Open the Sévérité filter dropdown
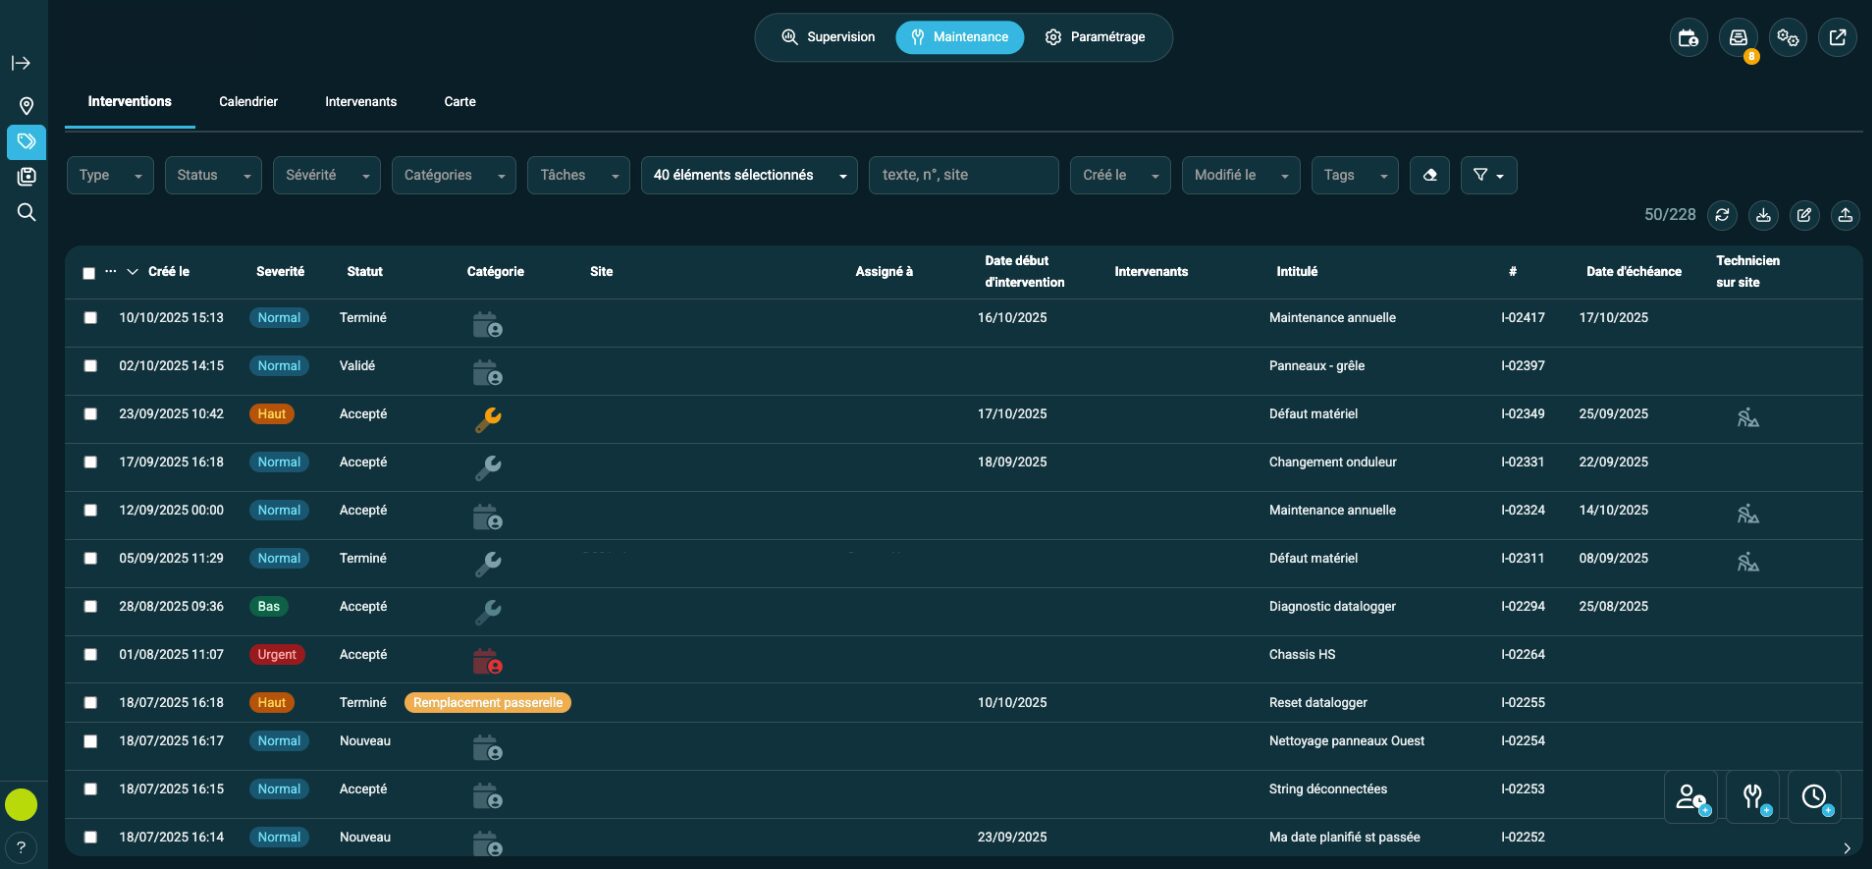 (x=326, y=175)
